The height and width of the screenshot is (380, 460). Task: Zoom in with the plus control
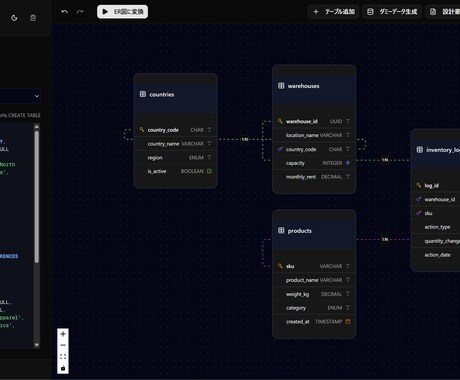pyautogui.click(x=63, y=334)
